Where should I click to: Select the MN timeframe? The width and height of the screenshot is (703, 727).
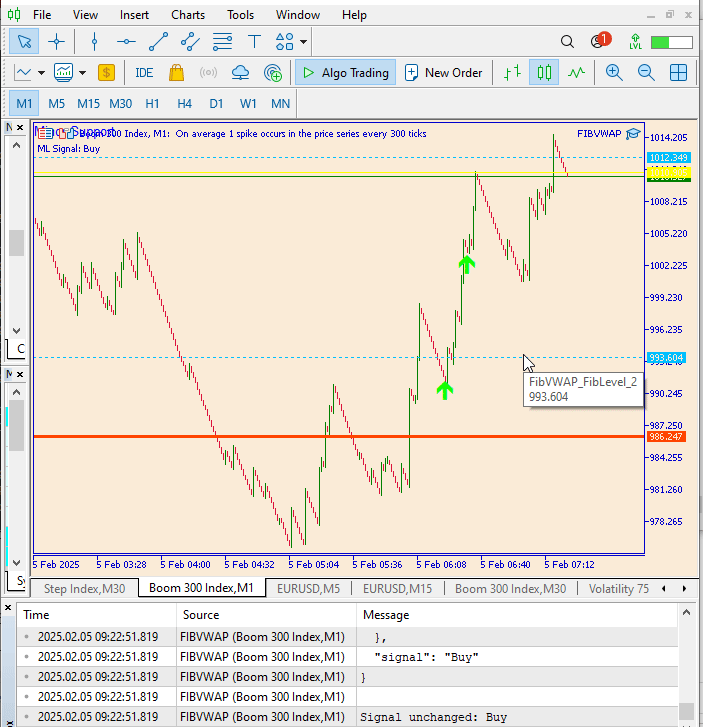pos(281,103)
